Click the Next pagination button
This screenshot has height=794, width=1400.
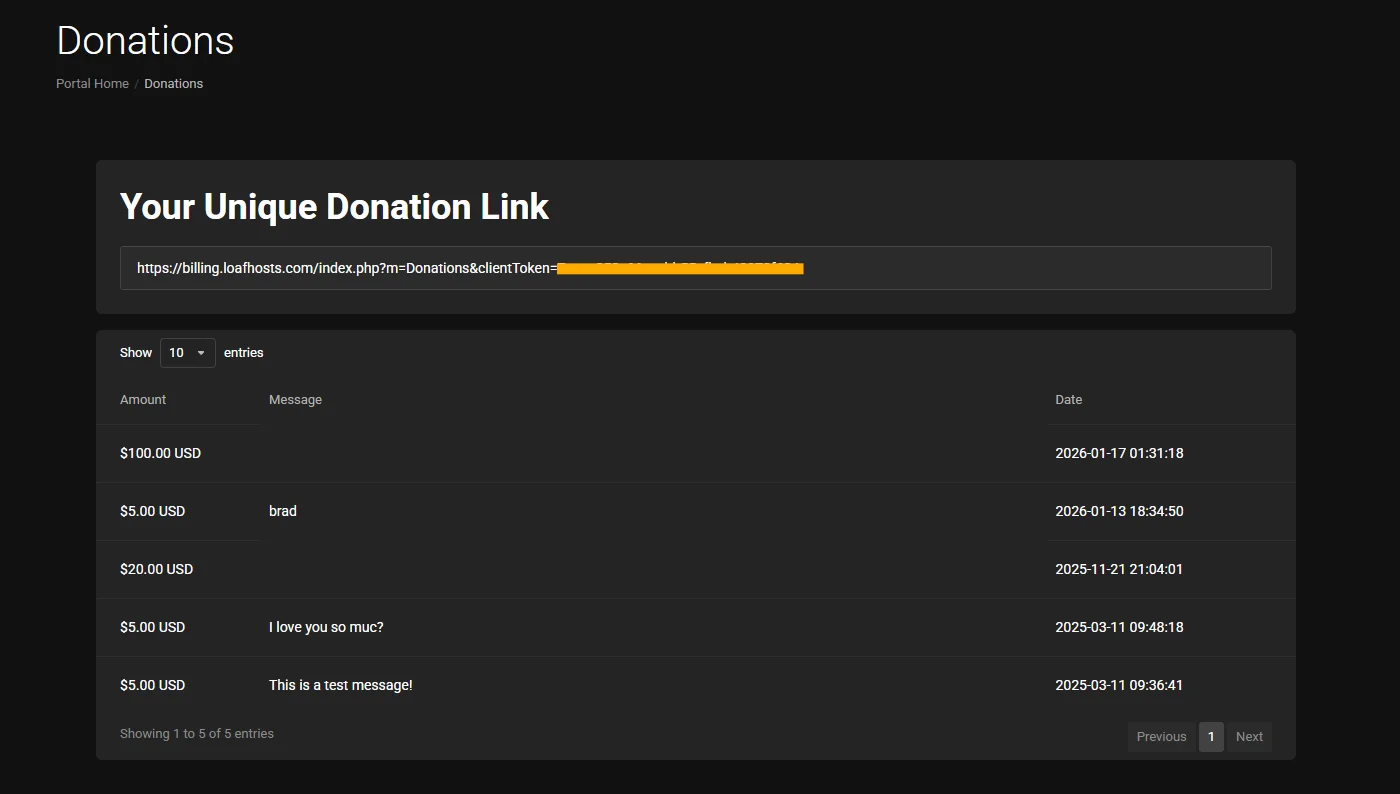tap(1249, 736)
